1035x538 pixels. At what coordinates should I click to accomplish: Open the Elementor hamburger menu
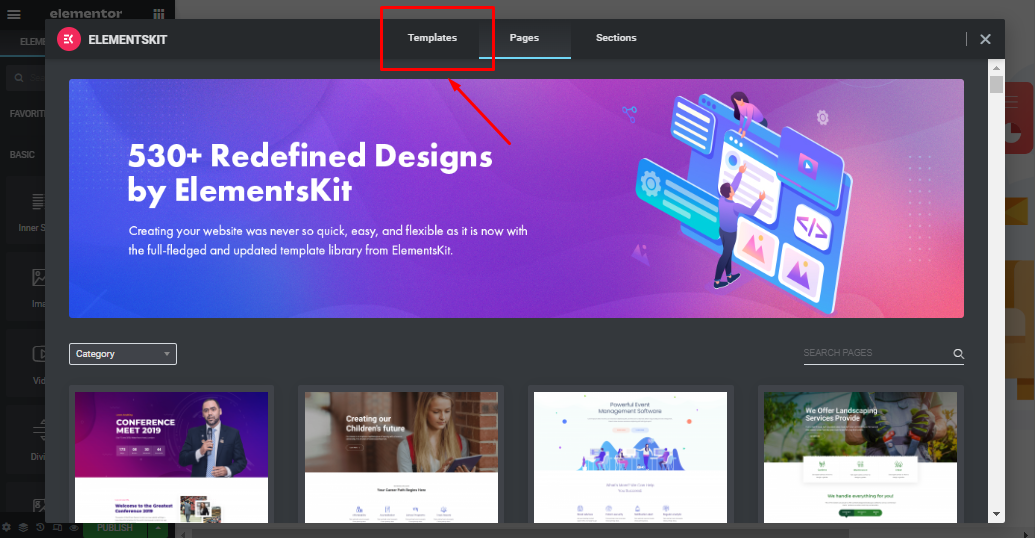click(13, 14)
